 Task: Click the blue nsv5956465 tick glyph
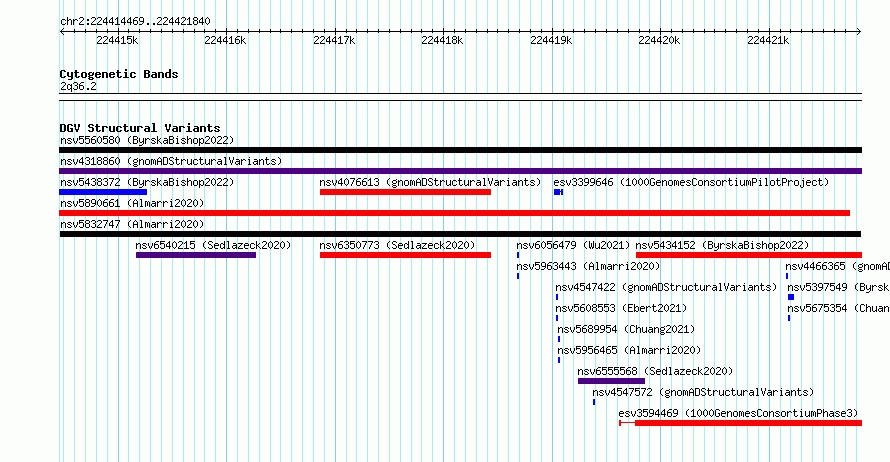point(559,360)
